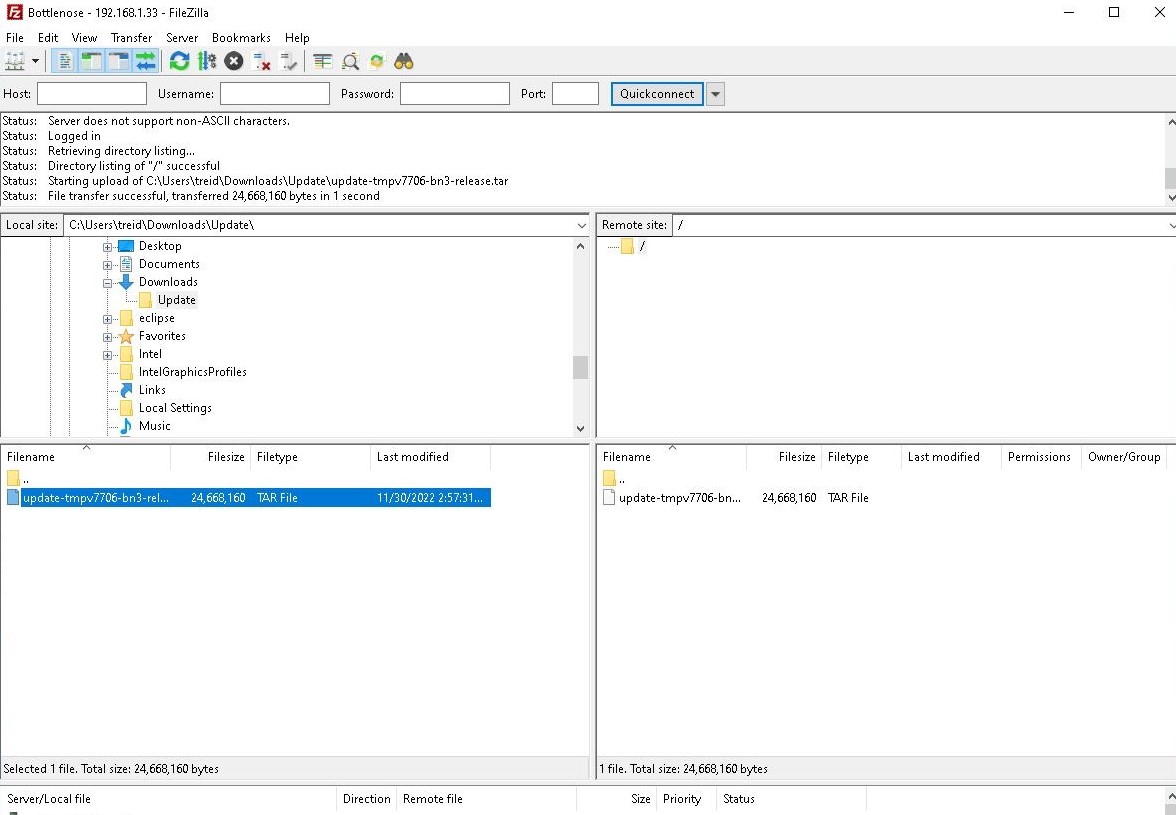Open the Site Manager dropdown arrow
Screen dimensions: 1176x815
click(x=35, y=61)
